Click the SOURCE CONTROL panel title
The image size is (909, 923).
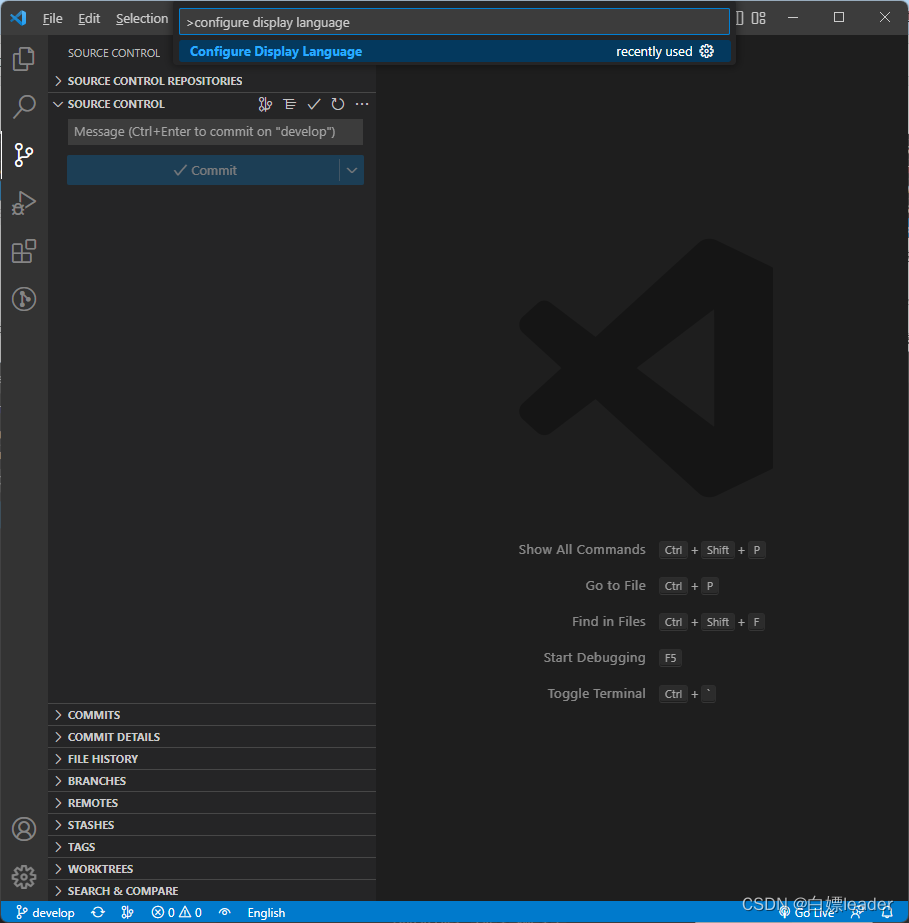point(114,53)
